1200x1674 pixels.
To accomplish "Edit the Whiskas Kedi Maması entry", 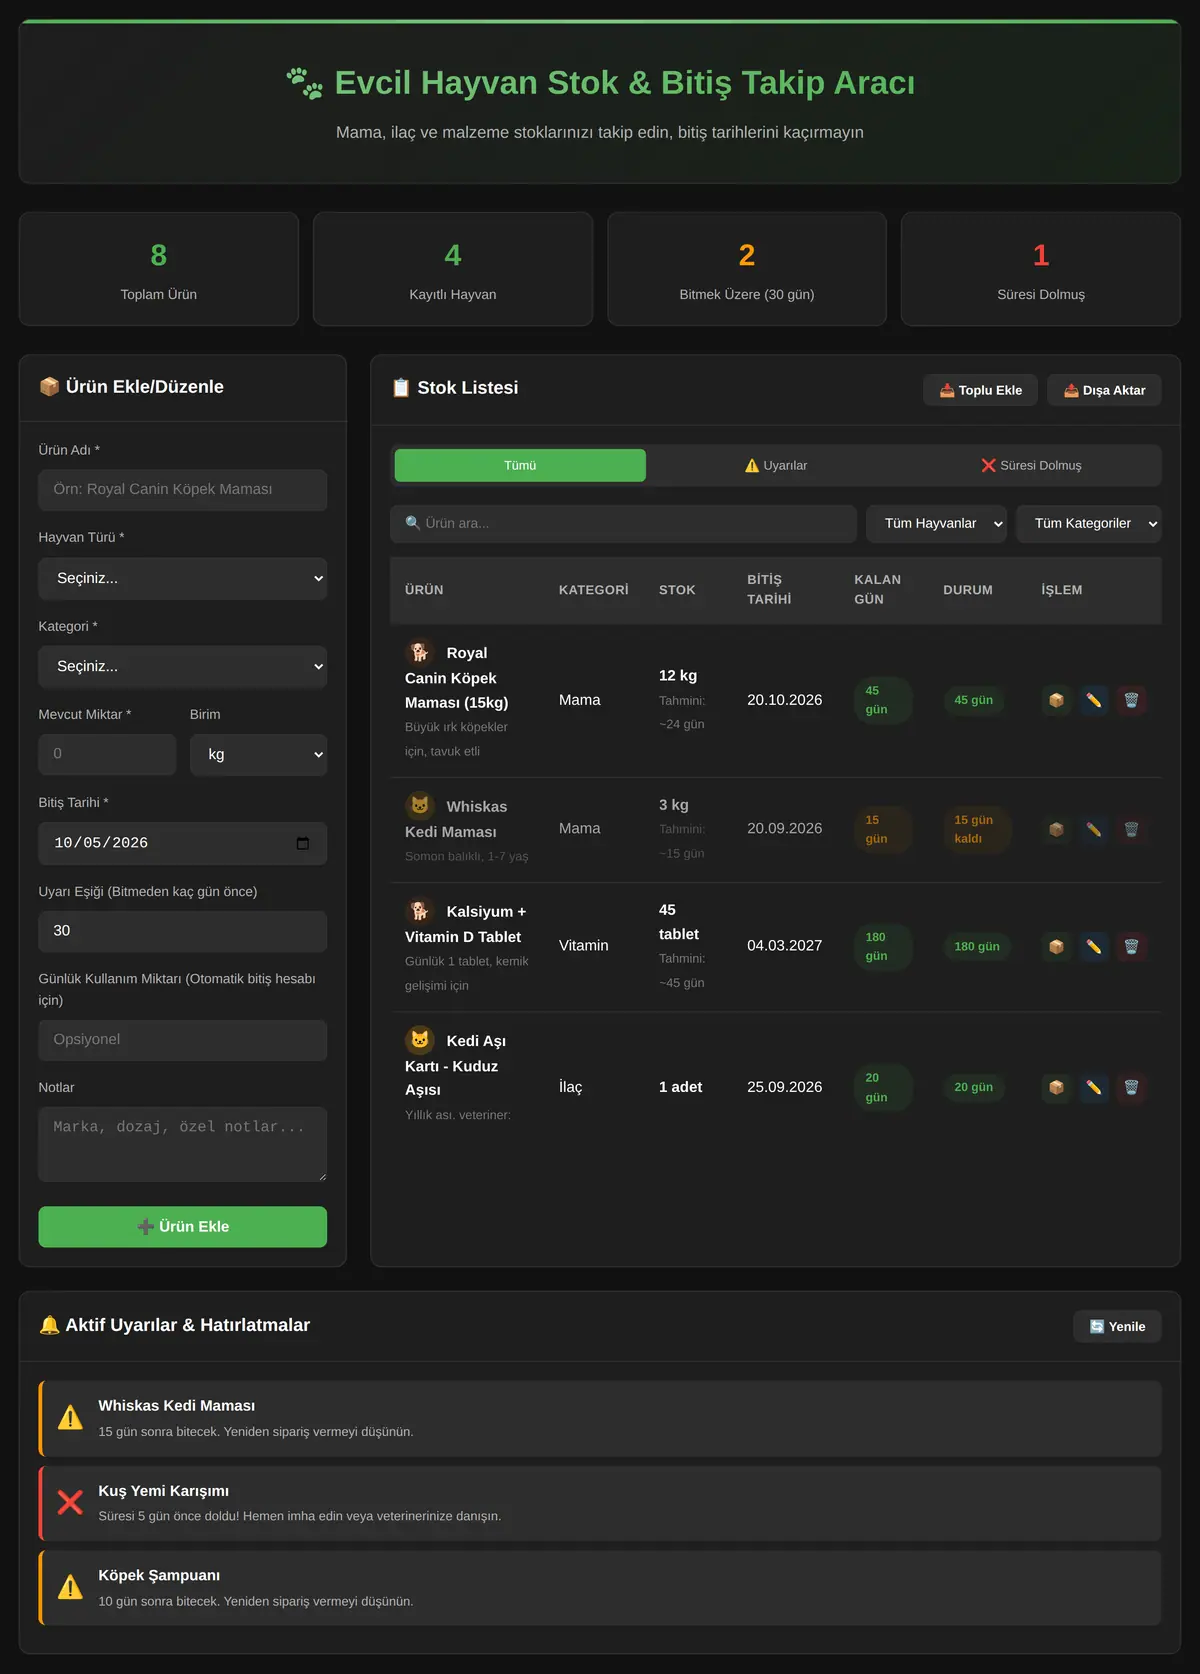I will click(x=1094, y=829).
